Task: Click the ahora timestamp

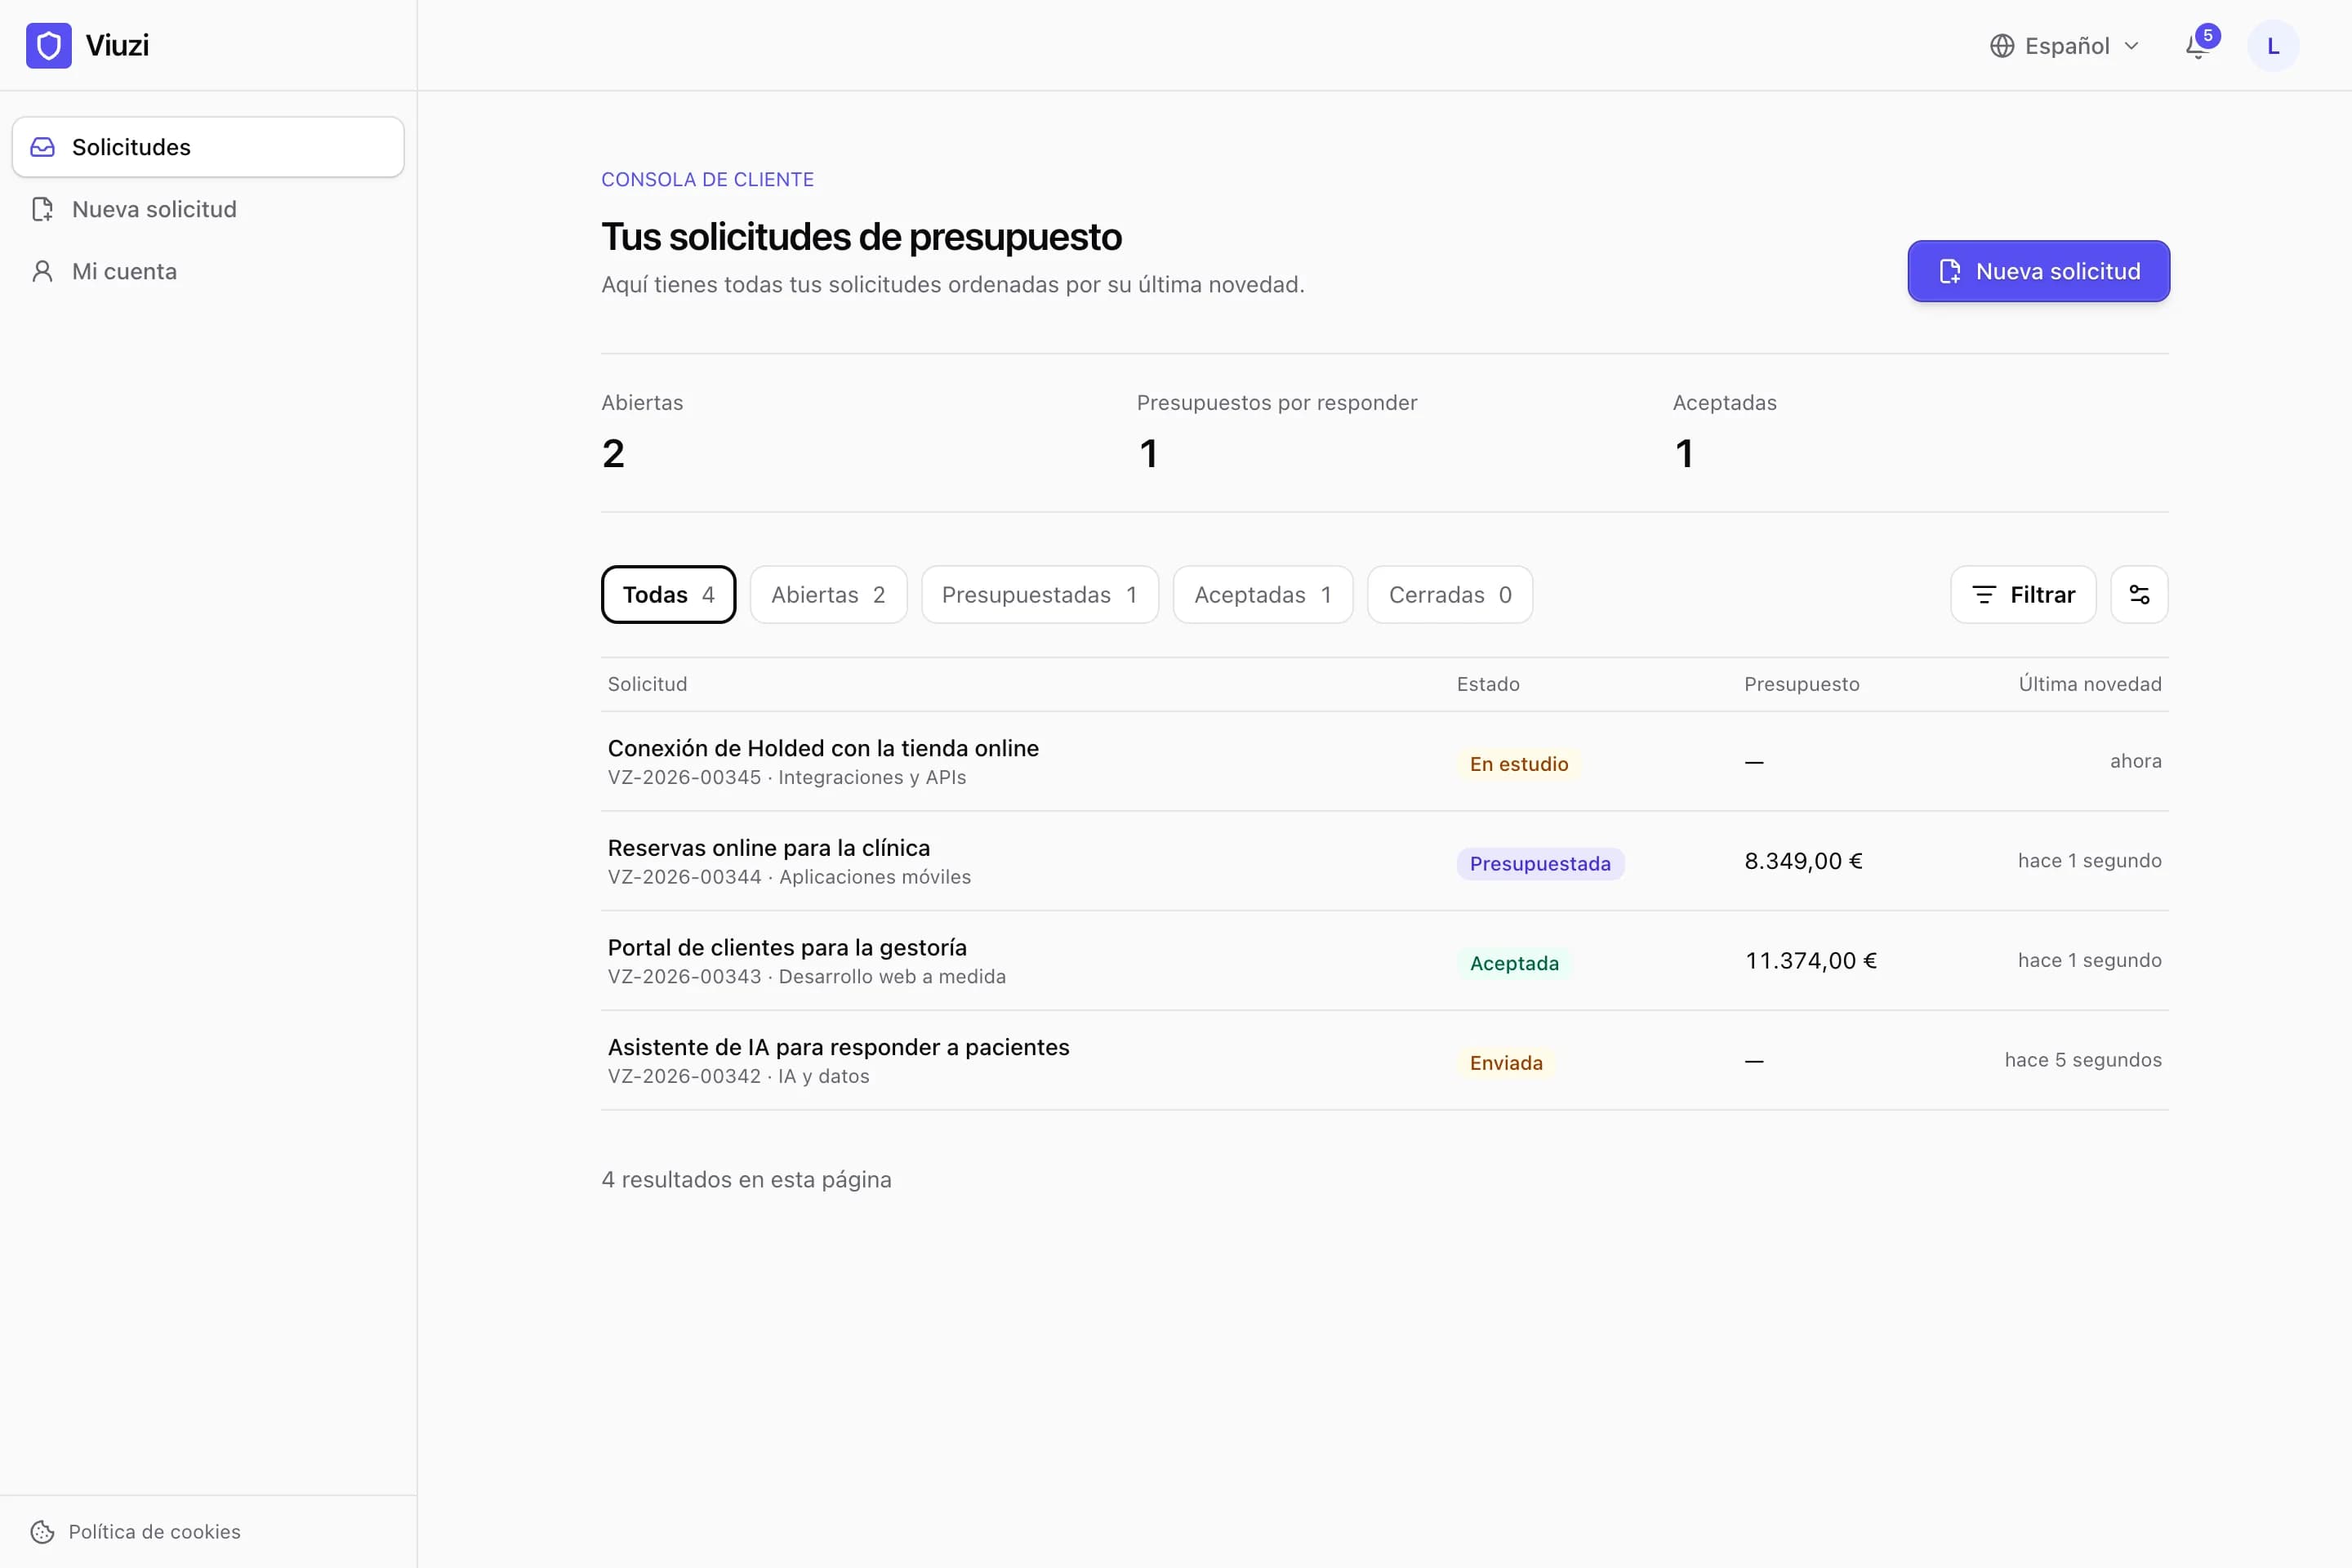Action: [2136, 761]
